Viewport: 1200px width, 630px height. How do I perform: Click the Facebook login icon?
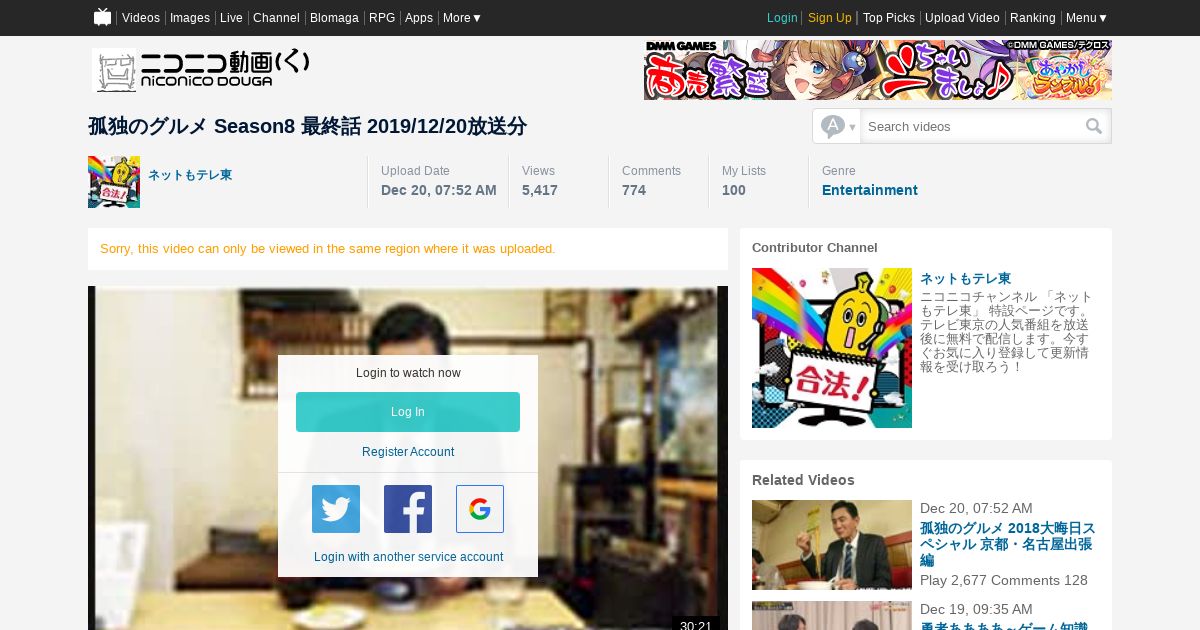pyautogui.click(x=408, y=509)
